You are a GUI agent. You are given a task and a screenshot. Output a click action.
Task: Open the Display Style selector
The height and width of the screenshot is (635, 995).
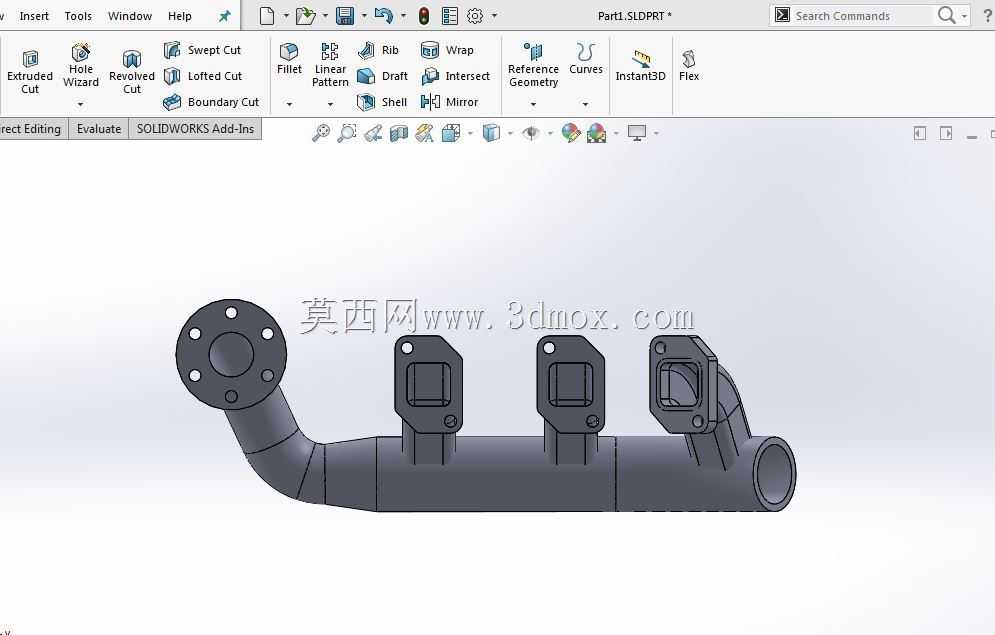[x=491, y=133]
